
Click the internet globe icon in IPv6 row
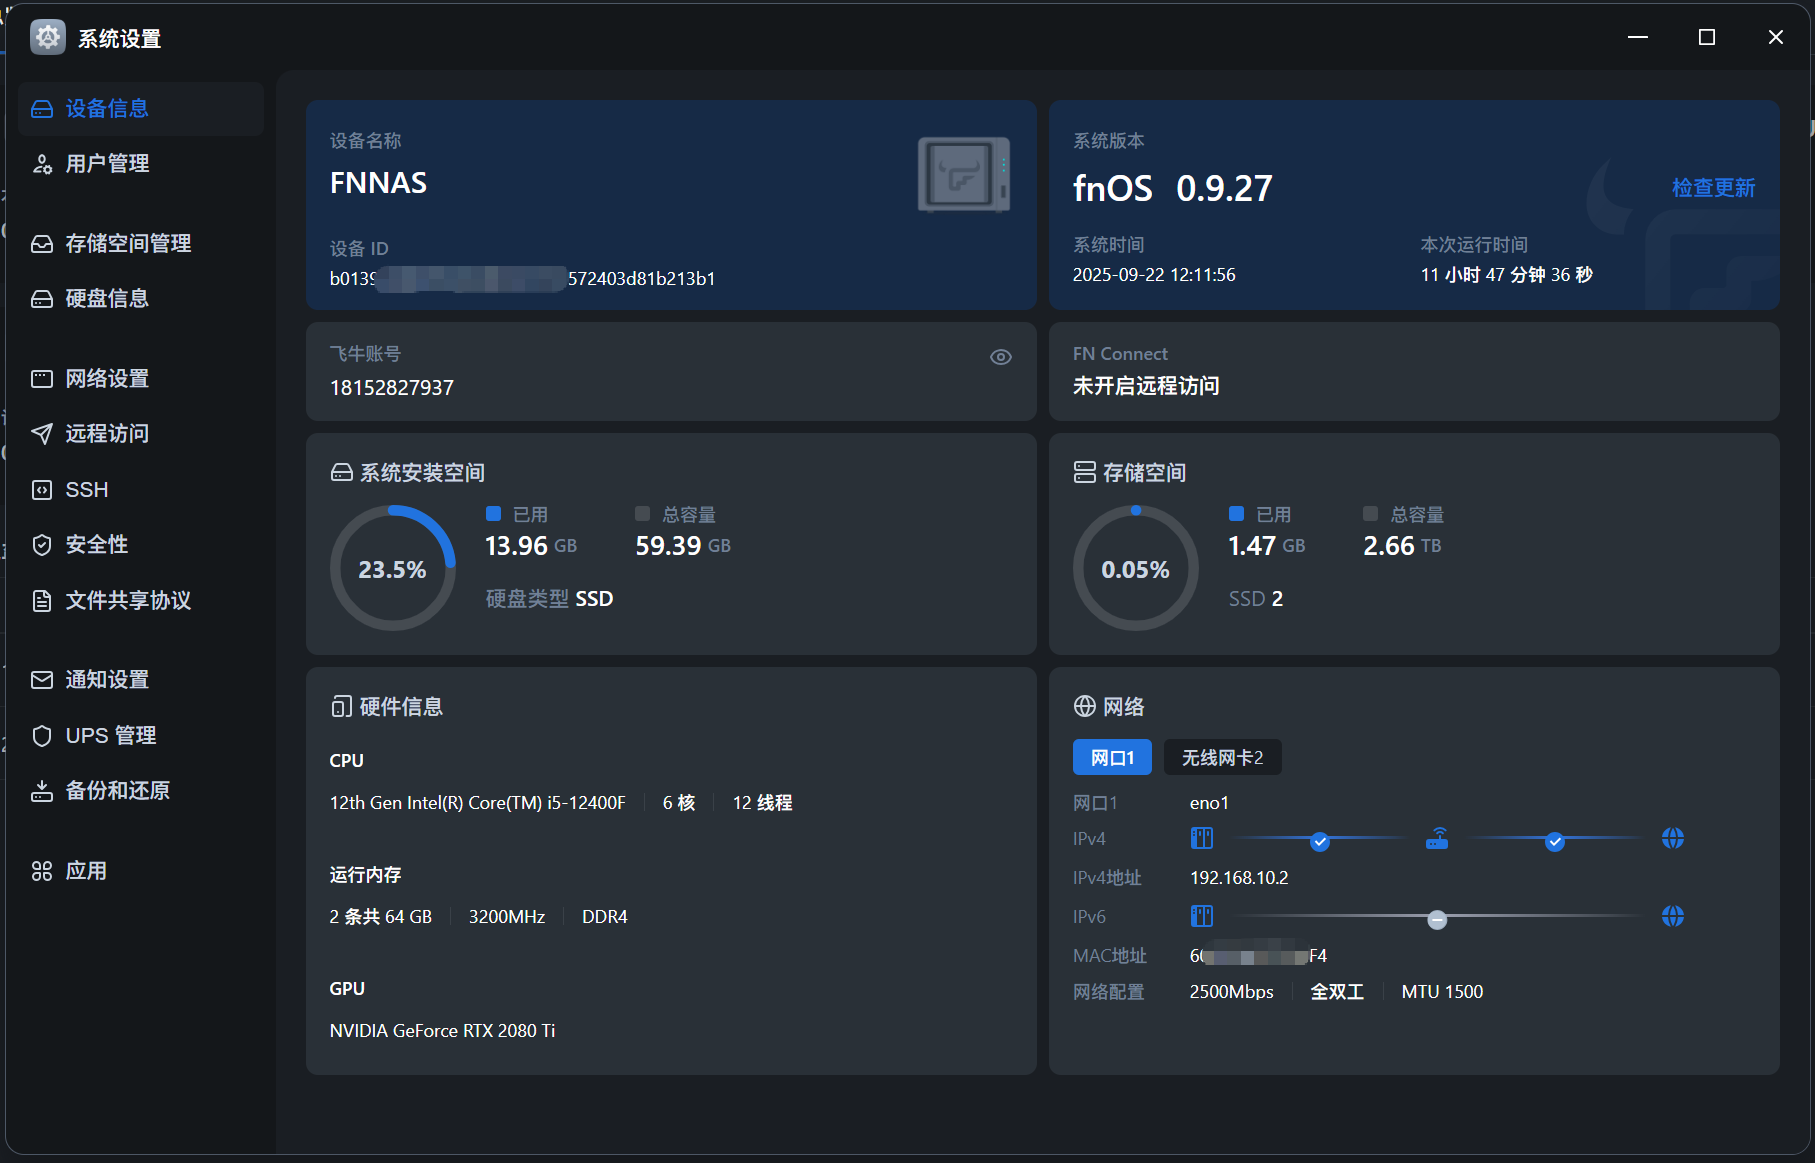1673,916
